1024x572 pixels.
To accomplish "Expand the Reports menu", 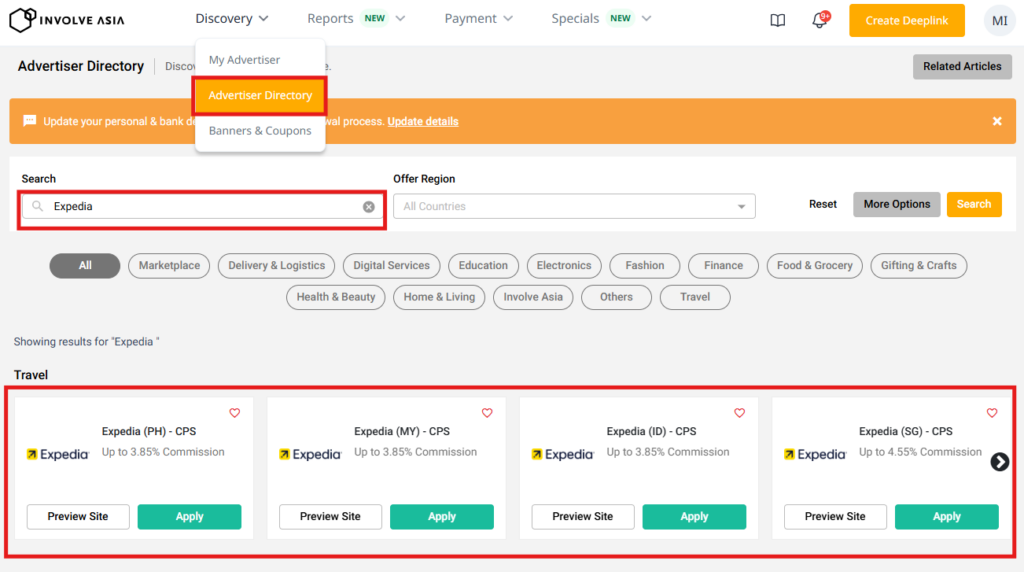I will (356, 19).
